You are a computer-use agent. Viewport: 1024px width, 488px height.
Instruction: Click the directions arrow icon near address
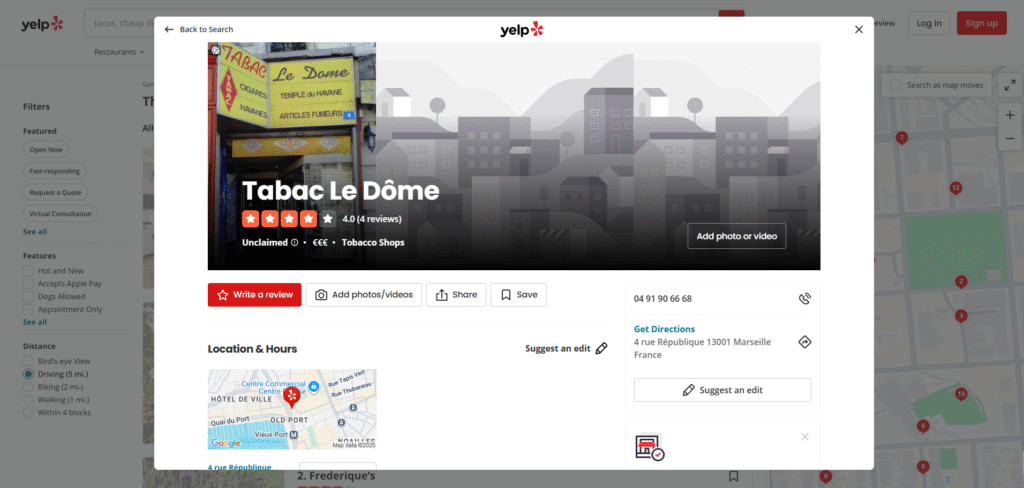[x=805, y=342]
